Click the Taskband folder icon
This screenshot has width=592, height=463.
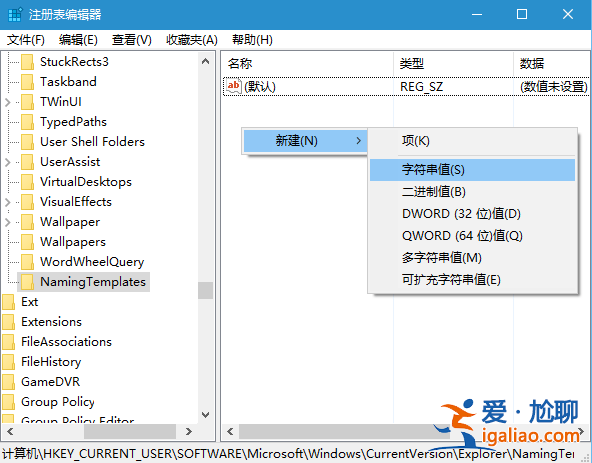pos(28,82)
